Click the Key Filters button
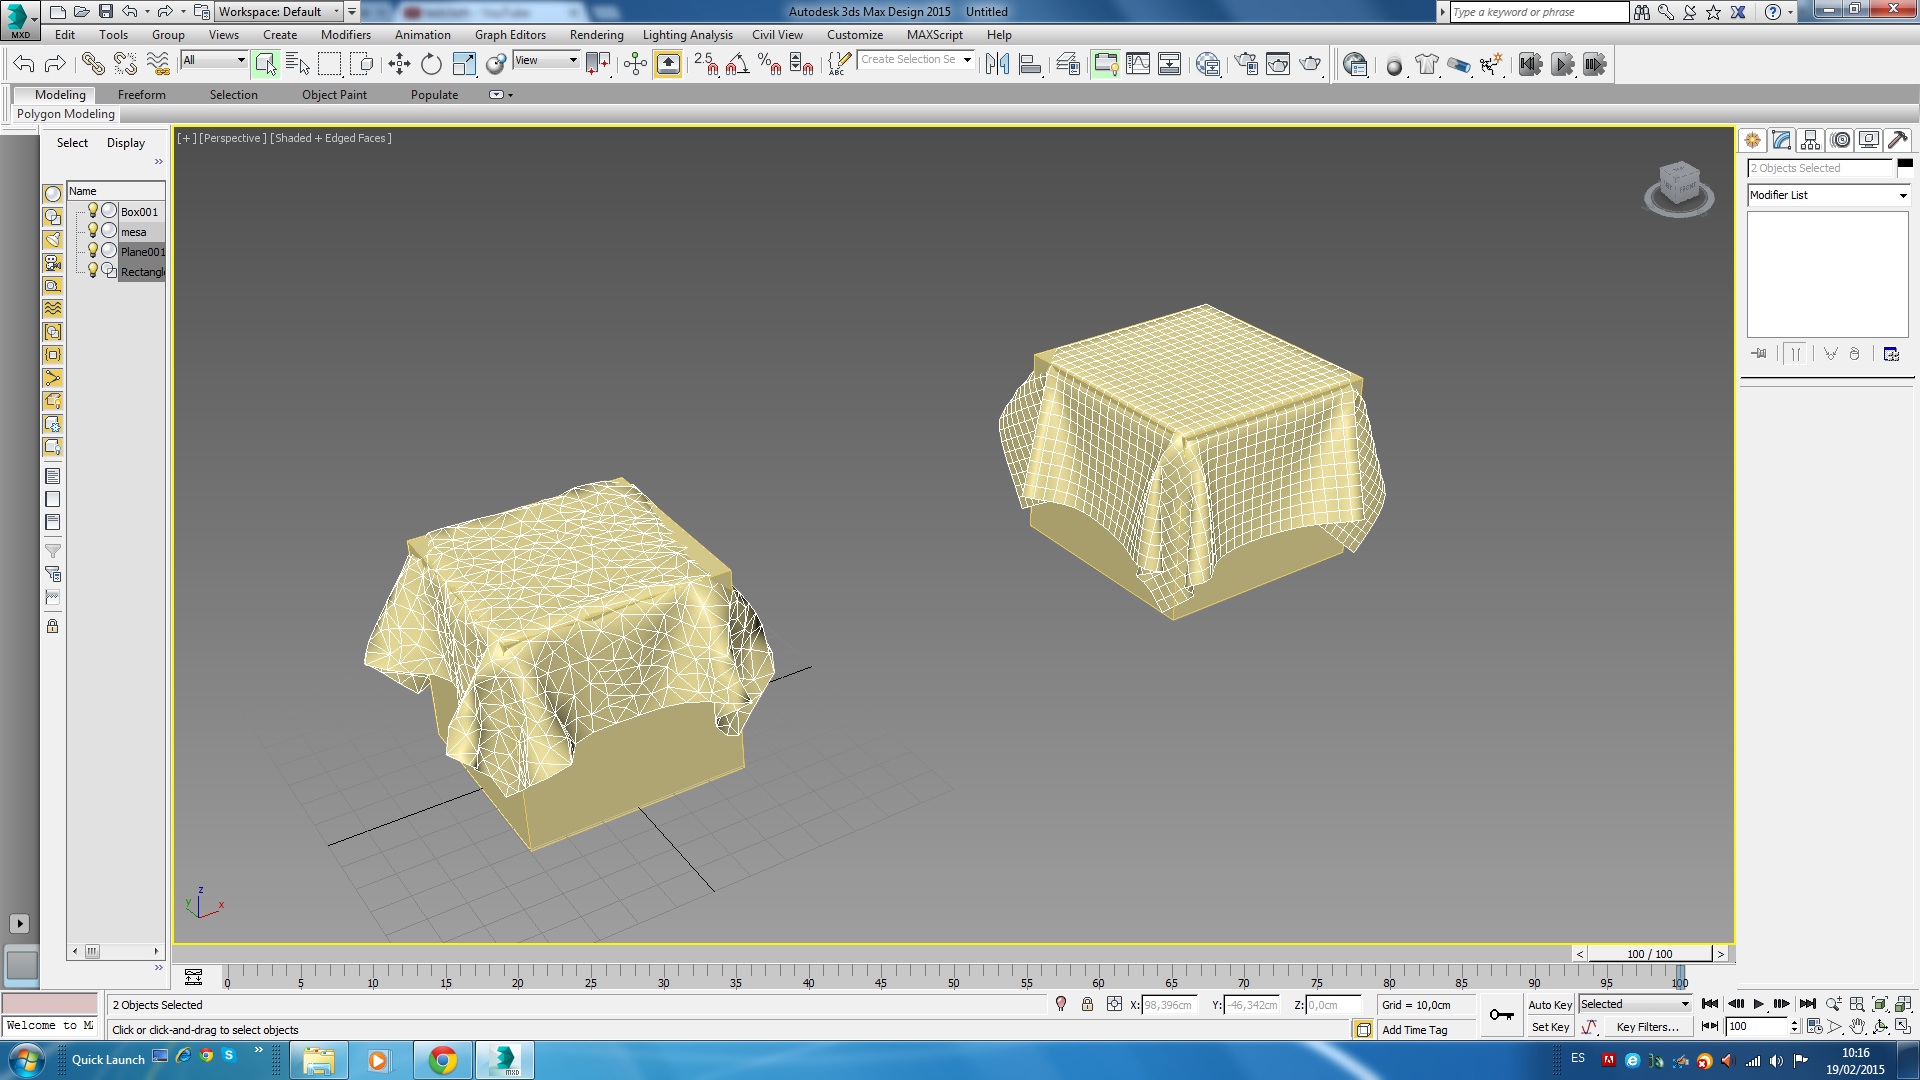Screen dimensions: 1920x1080 click(1647, 1027)
